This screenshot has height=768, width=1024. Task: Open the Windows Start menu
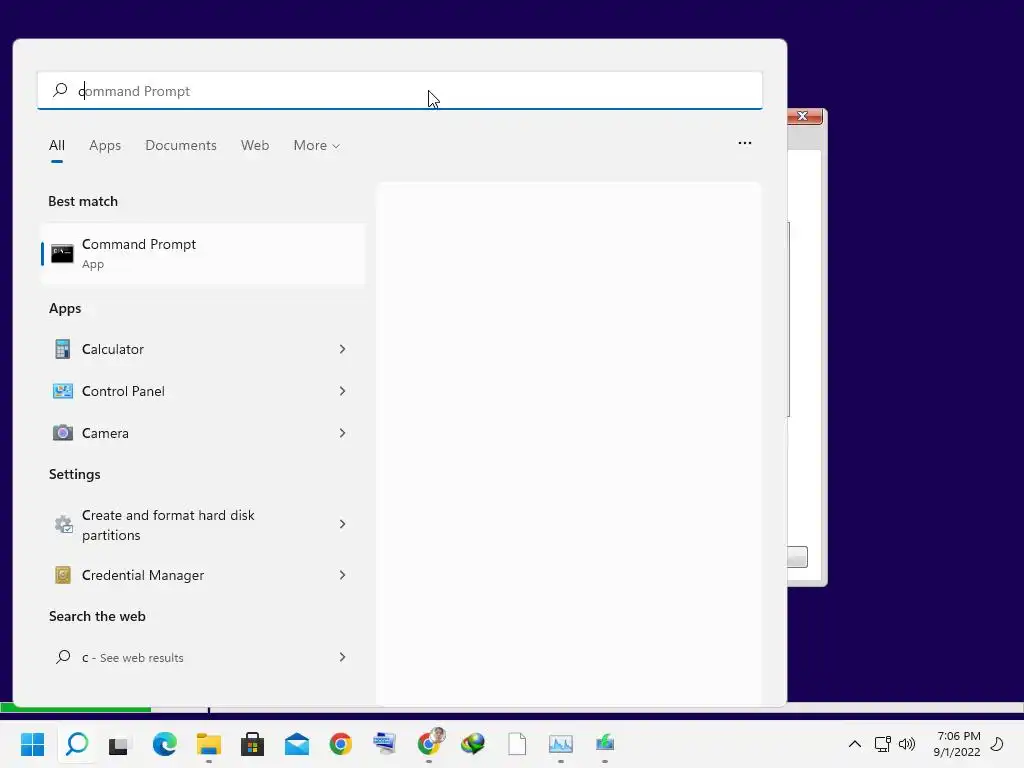coord(32,744)
